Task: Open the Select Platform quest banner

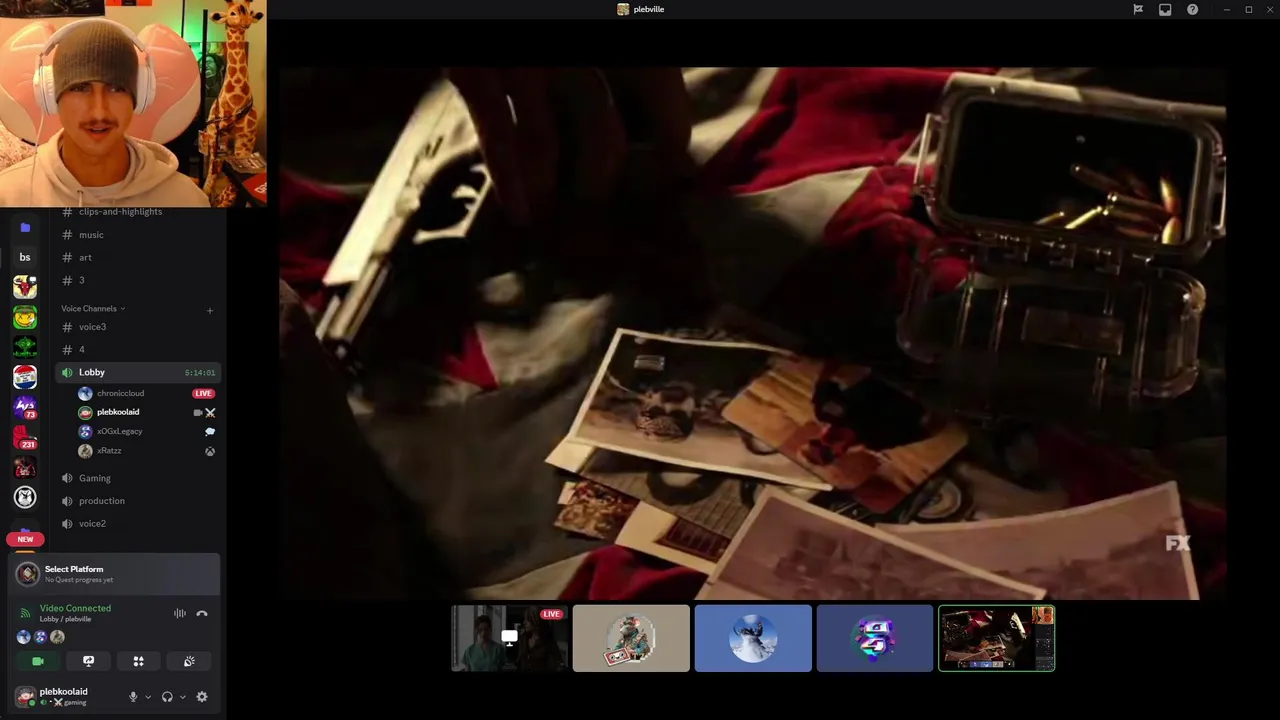Action: coord(113,574)
